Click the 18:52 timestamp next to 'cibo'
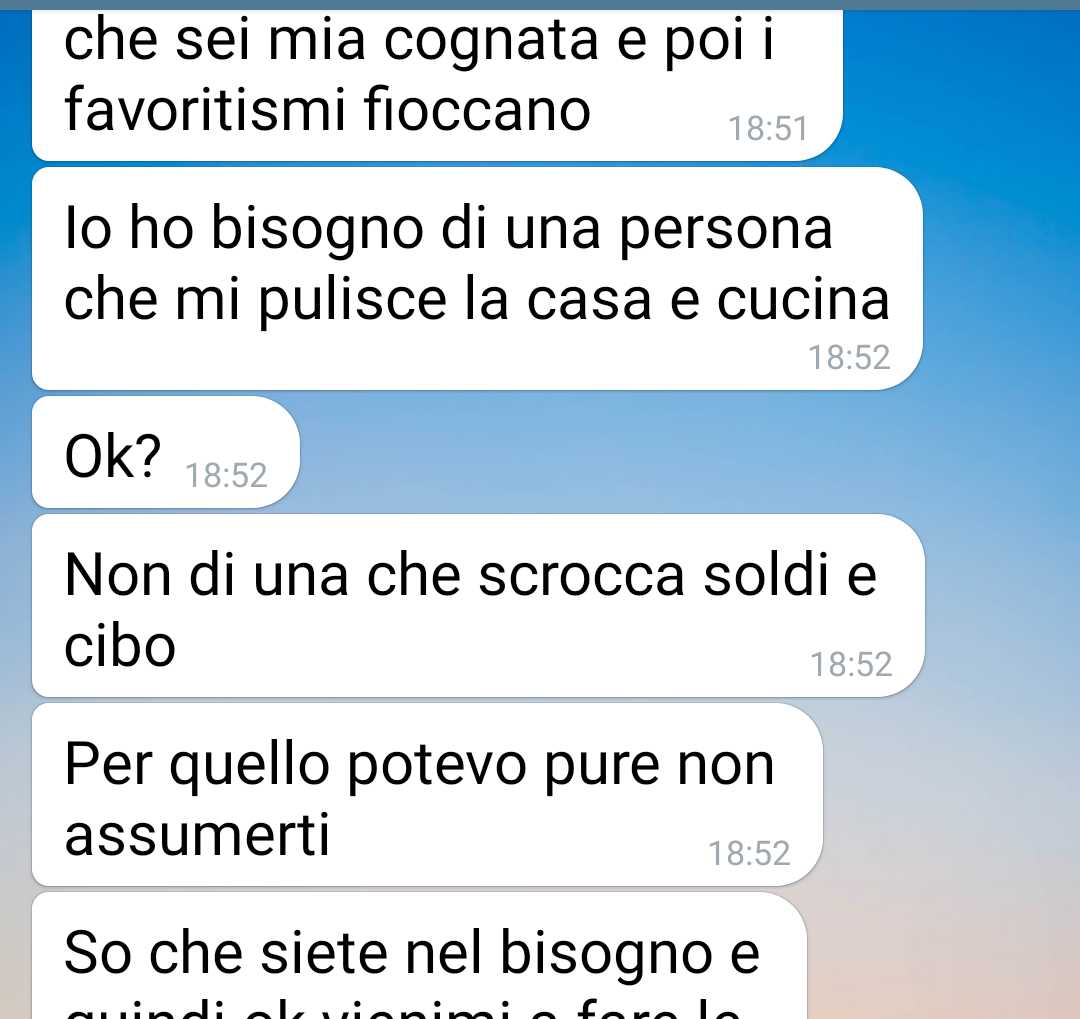The image size is (1080, 1019). (x=851, y=665)
